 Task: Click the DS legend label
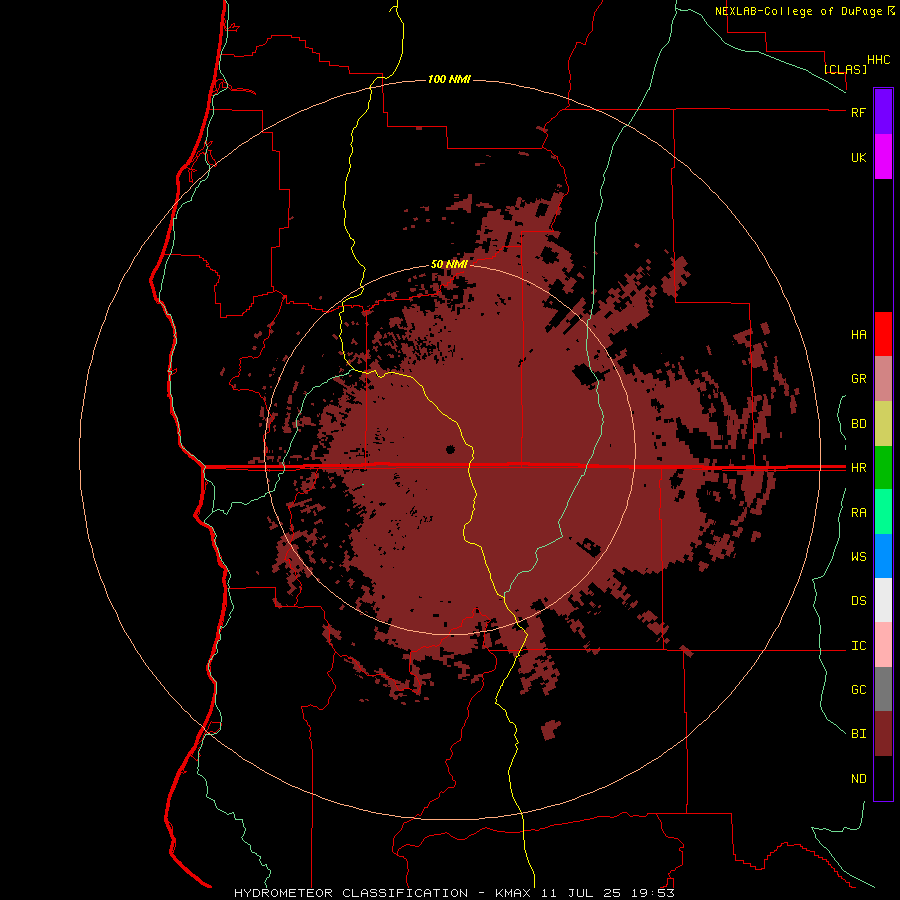[858, 601]
